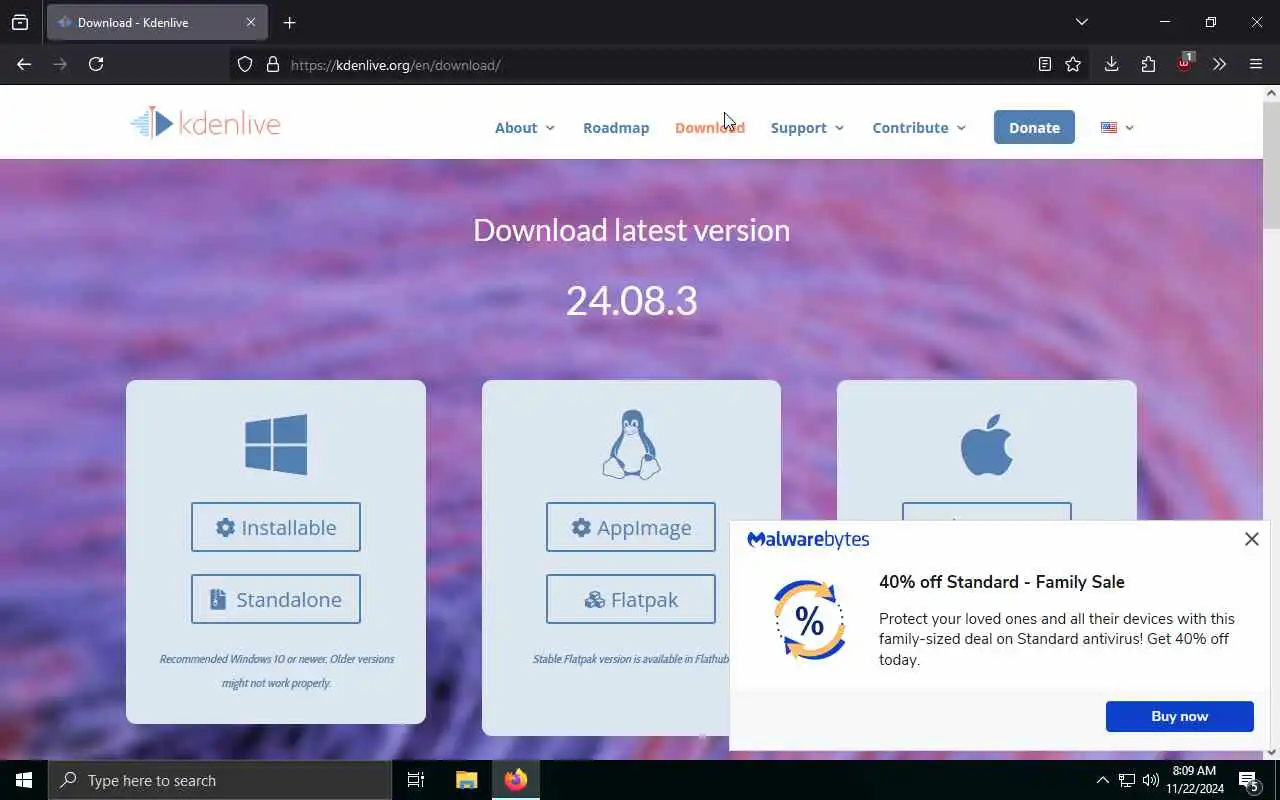Click the 24.08.3 version text
This screenshot has height=800, width=1280.
point(632,300)
